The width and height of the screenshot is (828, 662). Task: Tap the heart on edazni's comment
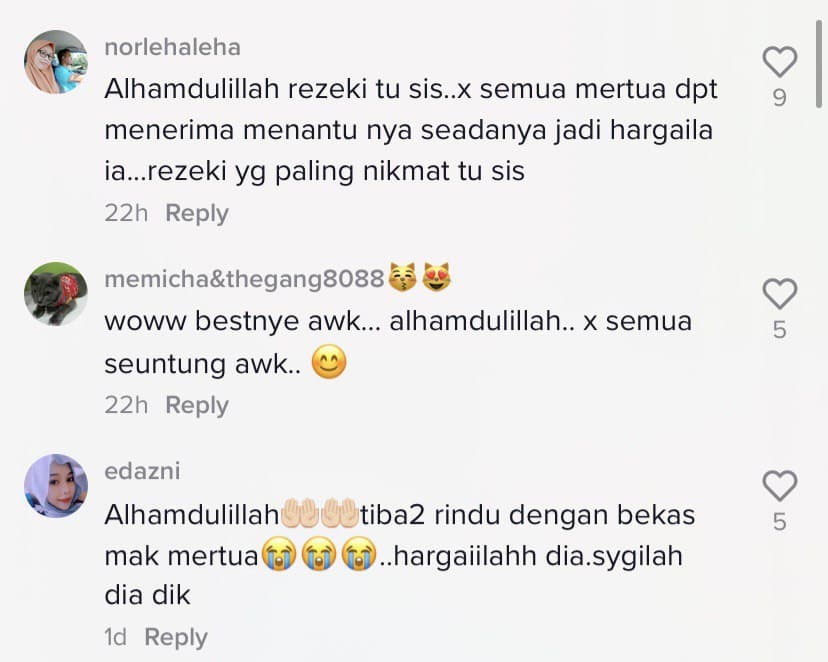pyautogui.click(x=779, y=486)
